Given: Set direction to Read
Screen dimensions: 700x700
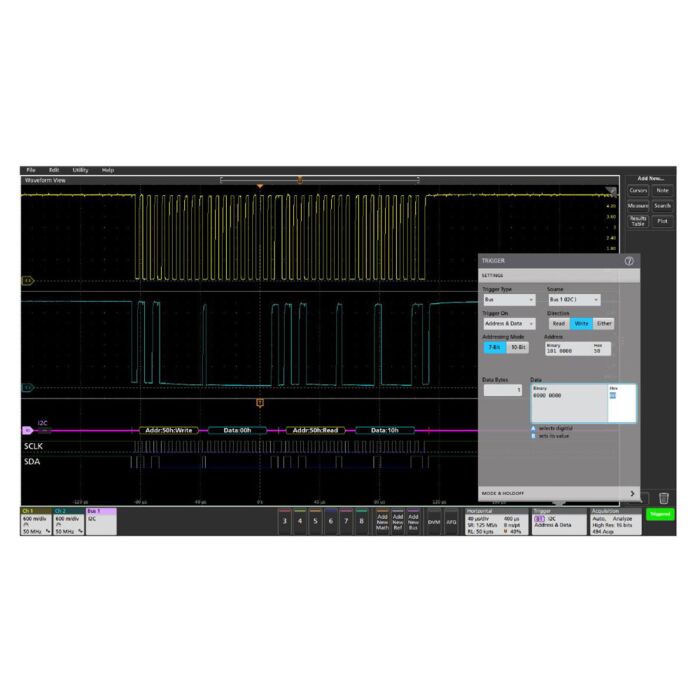Looking at the screenshot, I should tap(558, 323).
